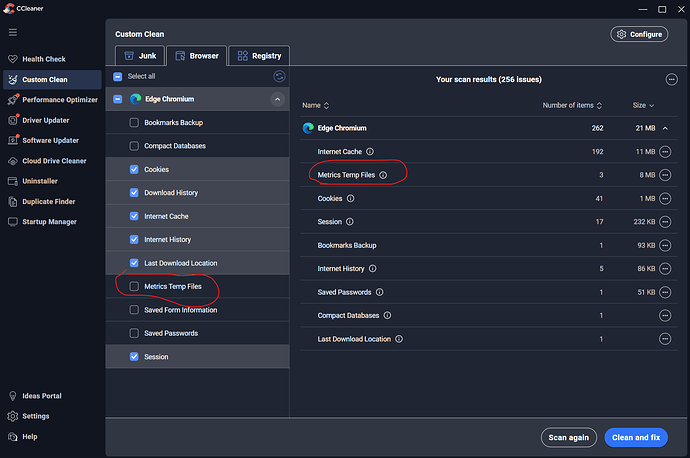Screen dimensions: 690x458
Task: Click the Uninstaller icon
Action: pyautogui.click(x=13, y=181)
